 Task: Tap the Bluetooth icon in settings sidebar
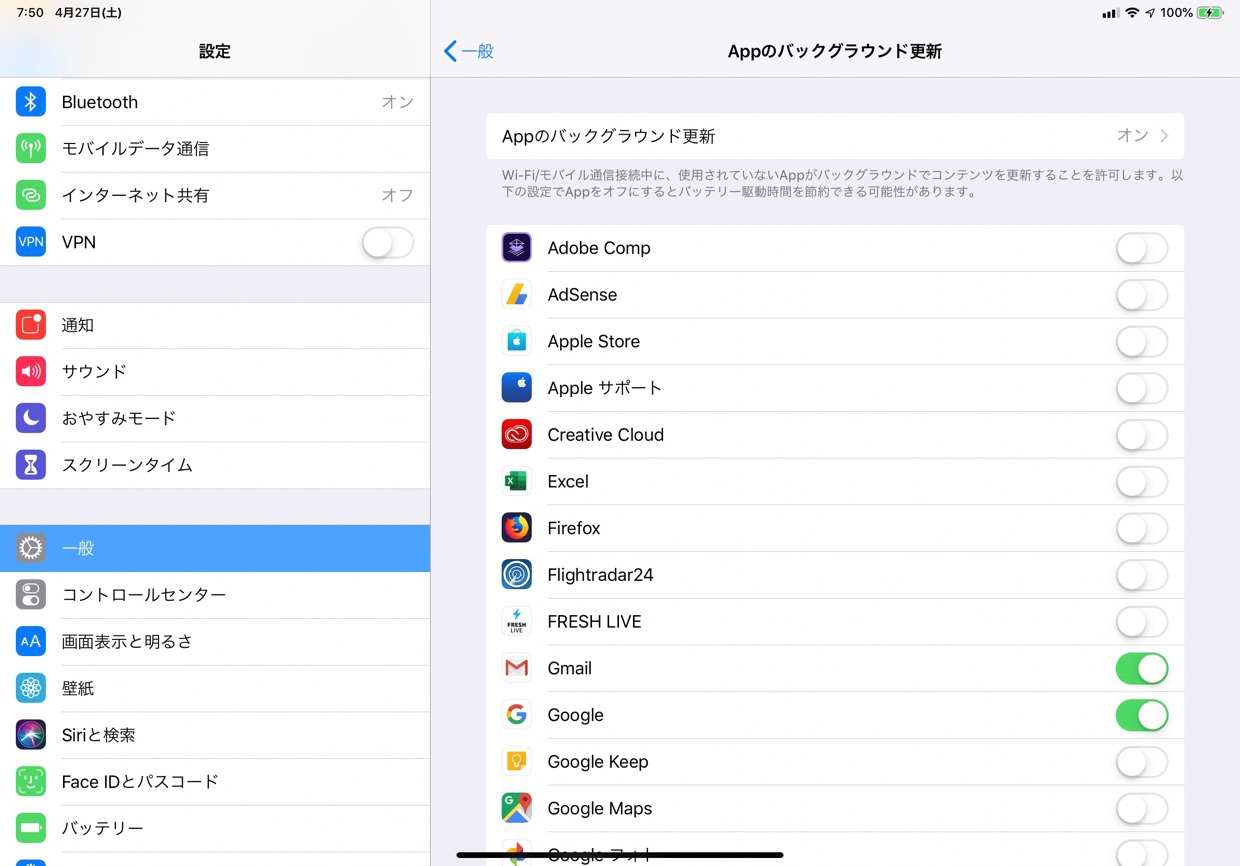(x=31, y=102)
